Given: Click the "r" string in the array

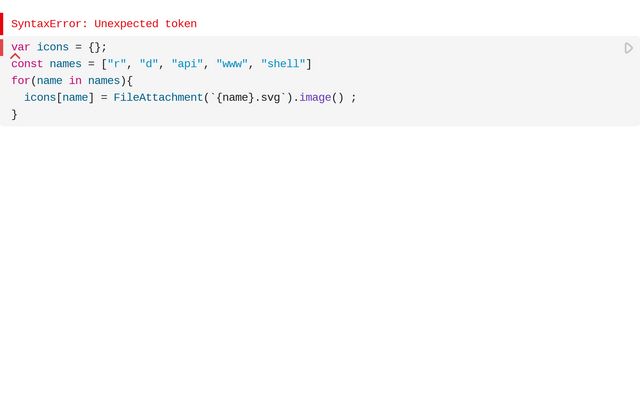Looking at the screenshot, I should [117, 64].
